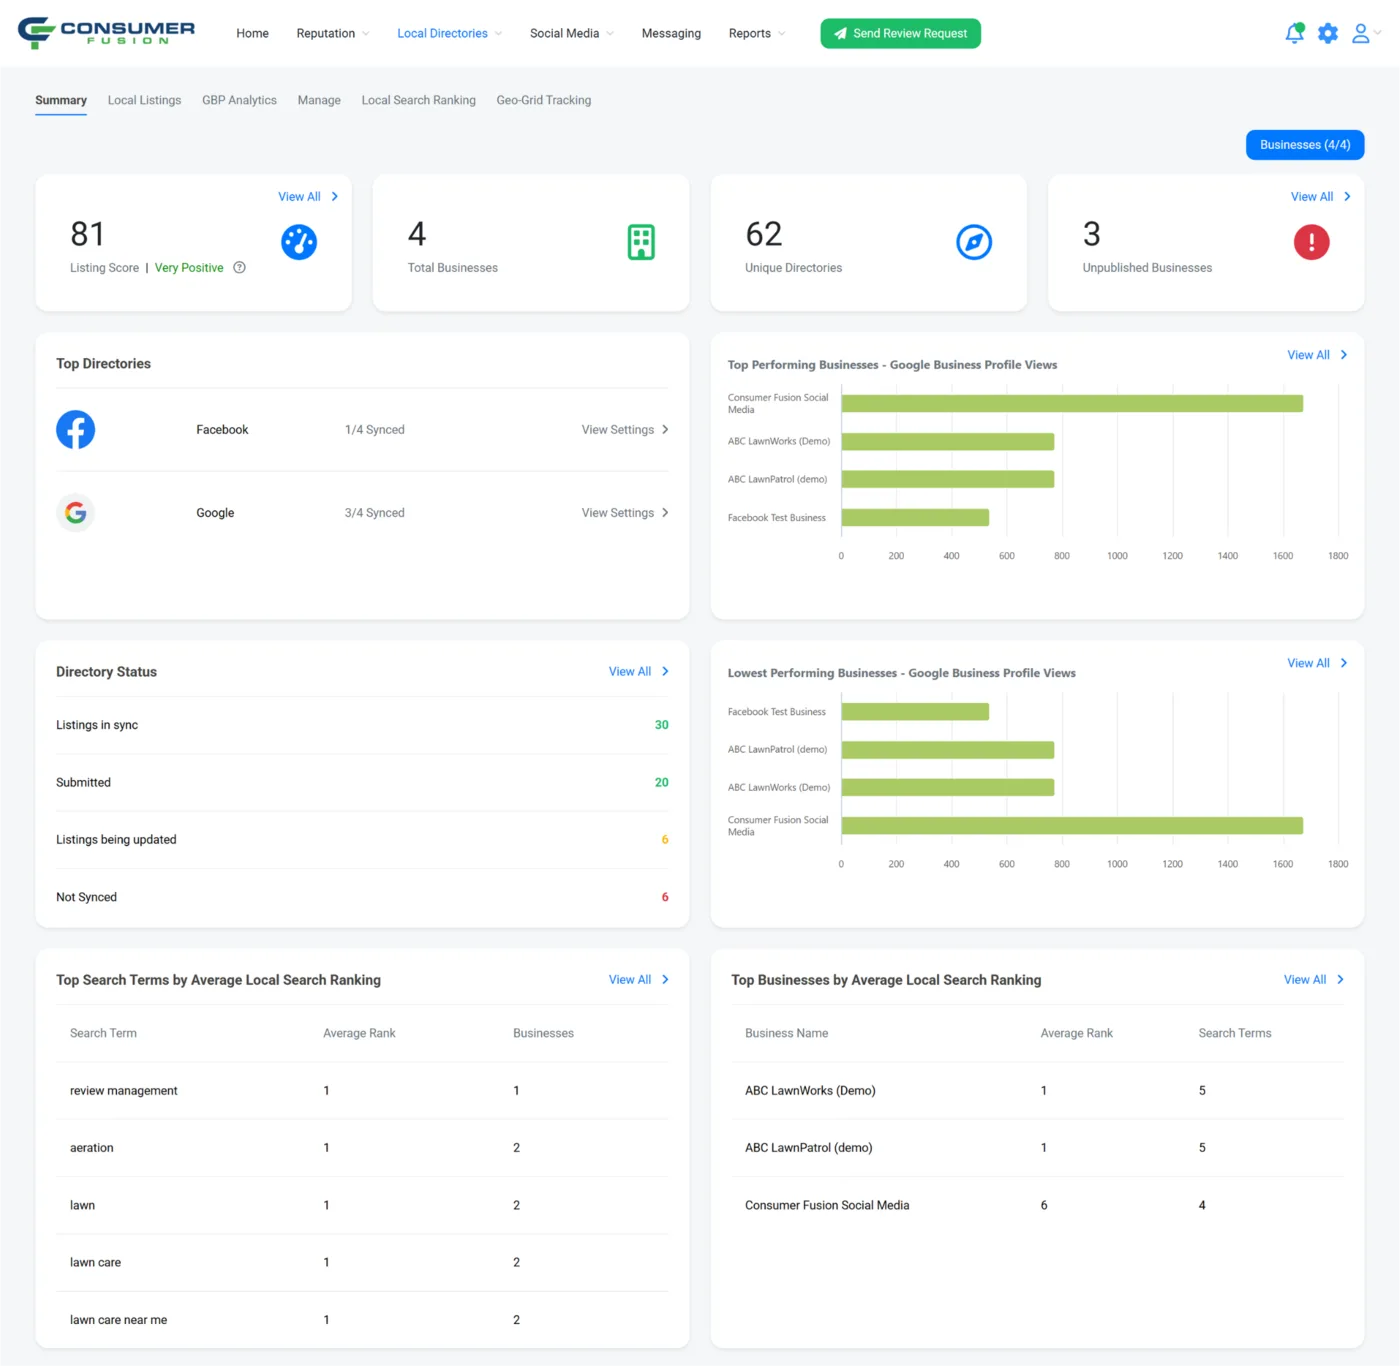
Task: Click the Listings being updated row
Action: [x=362, y=840]
